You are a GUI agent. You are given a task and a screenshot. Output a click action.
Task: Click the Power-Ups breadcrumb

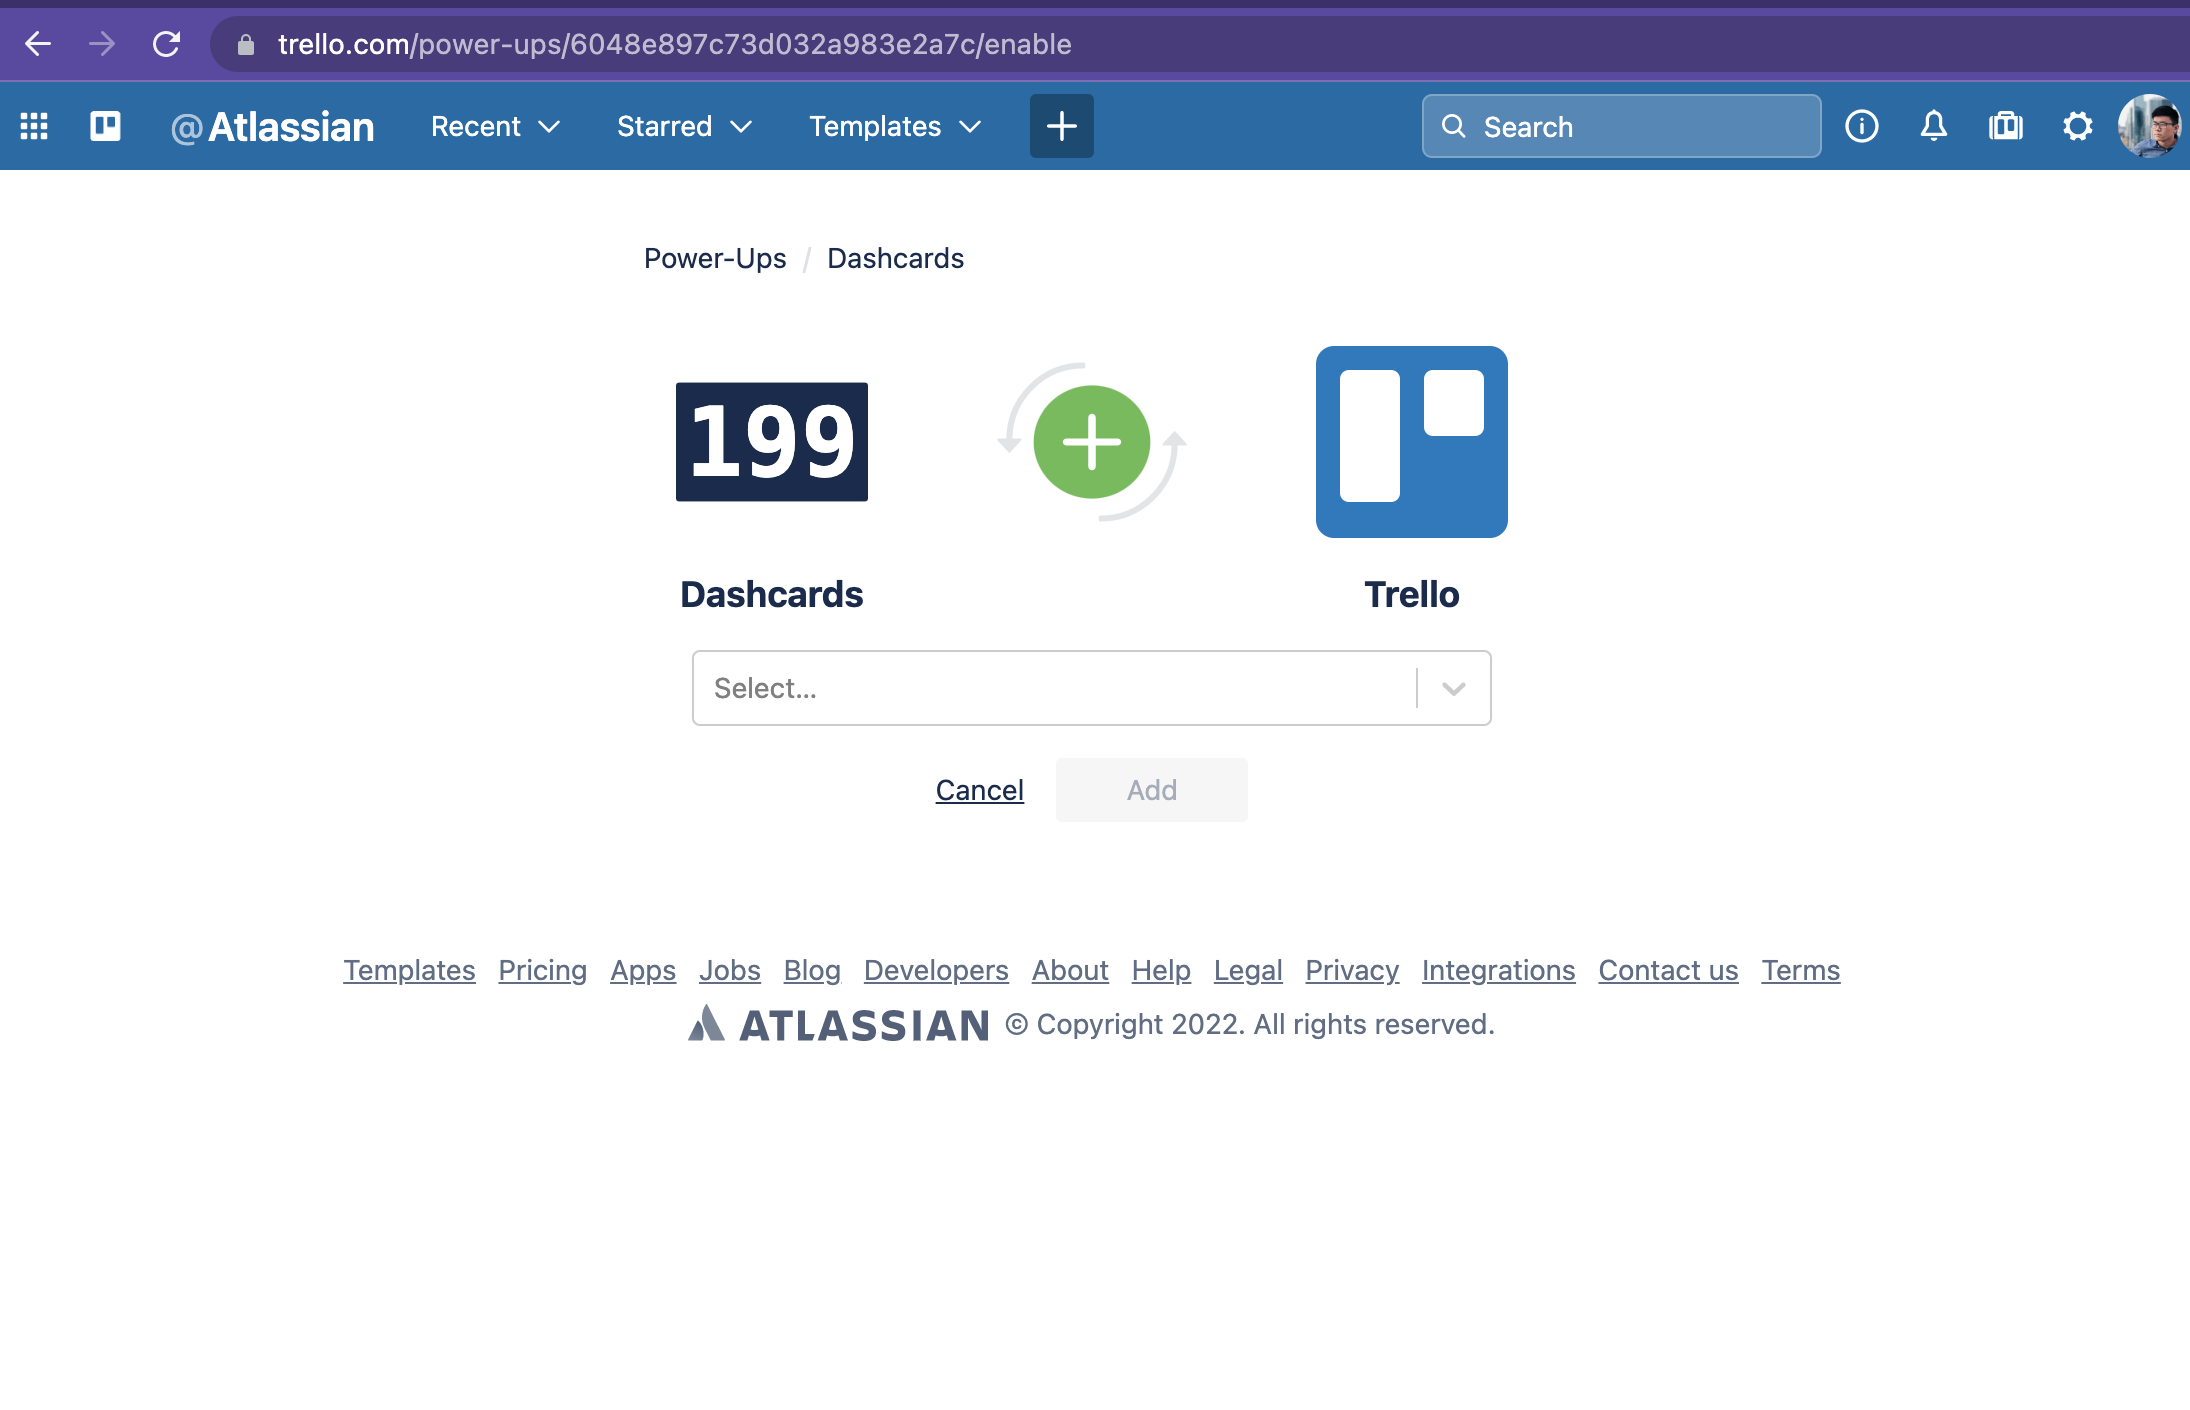click(x=715, y=258)
